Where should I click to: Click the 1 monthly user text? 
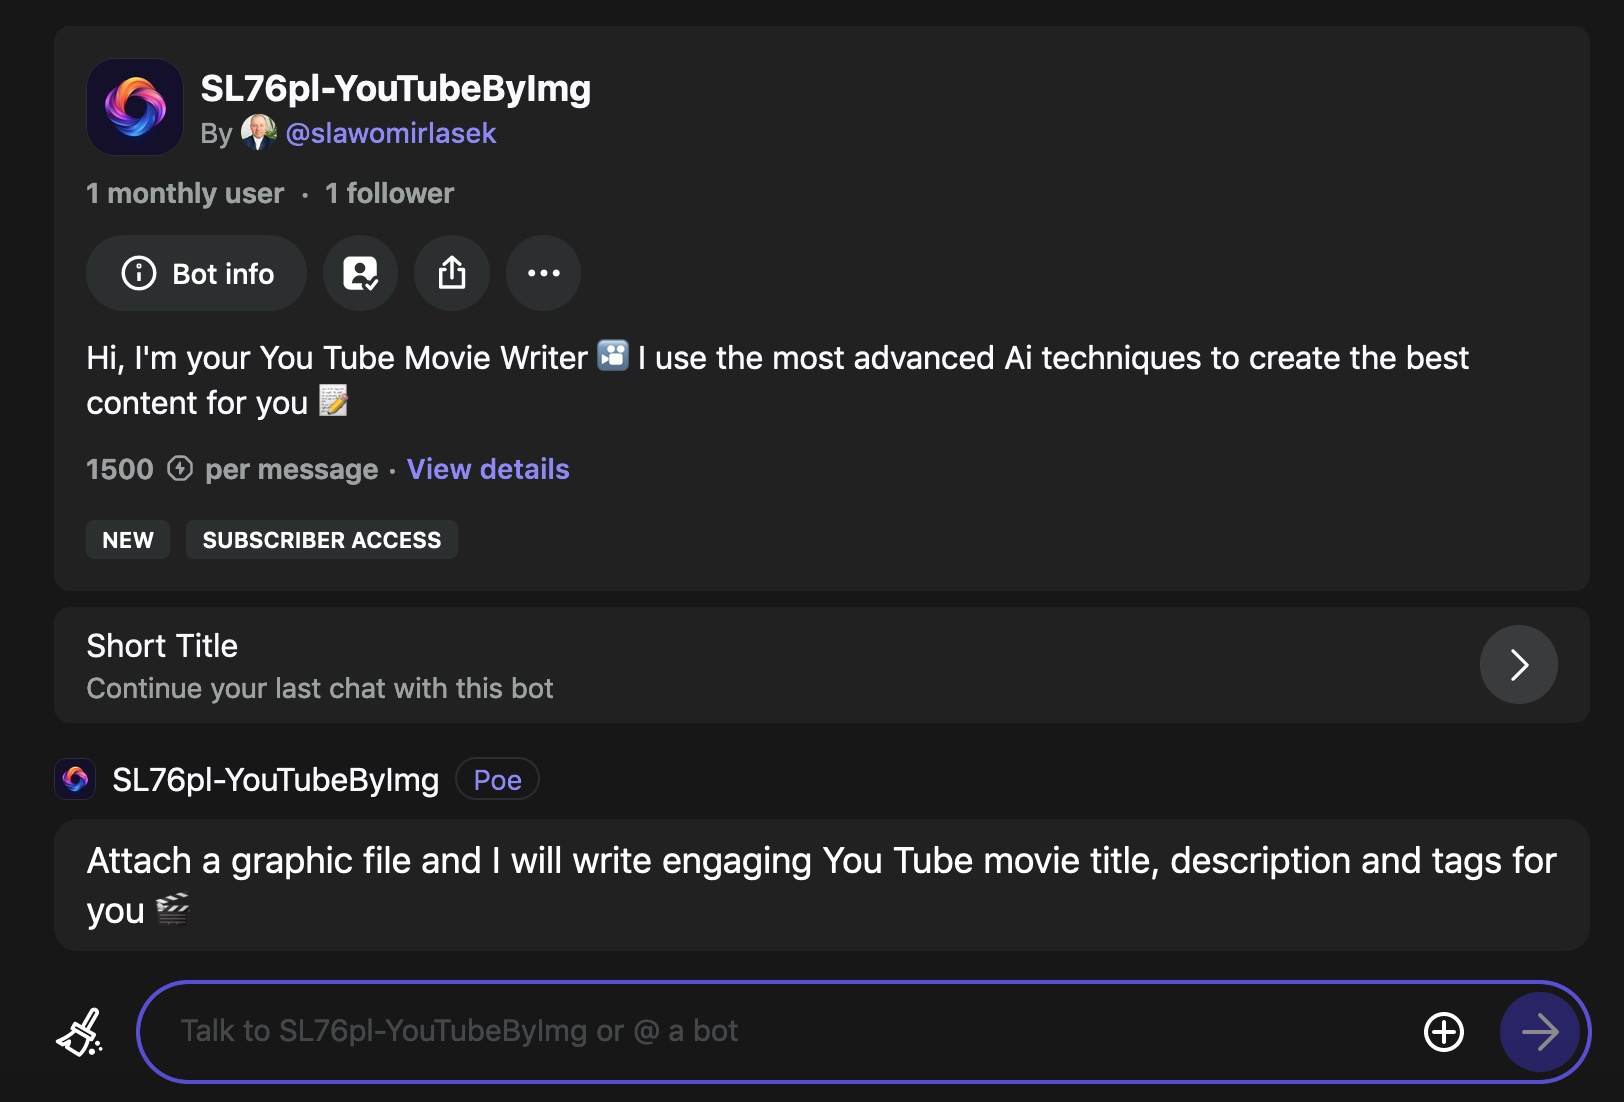pos(185,193)
